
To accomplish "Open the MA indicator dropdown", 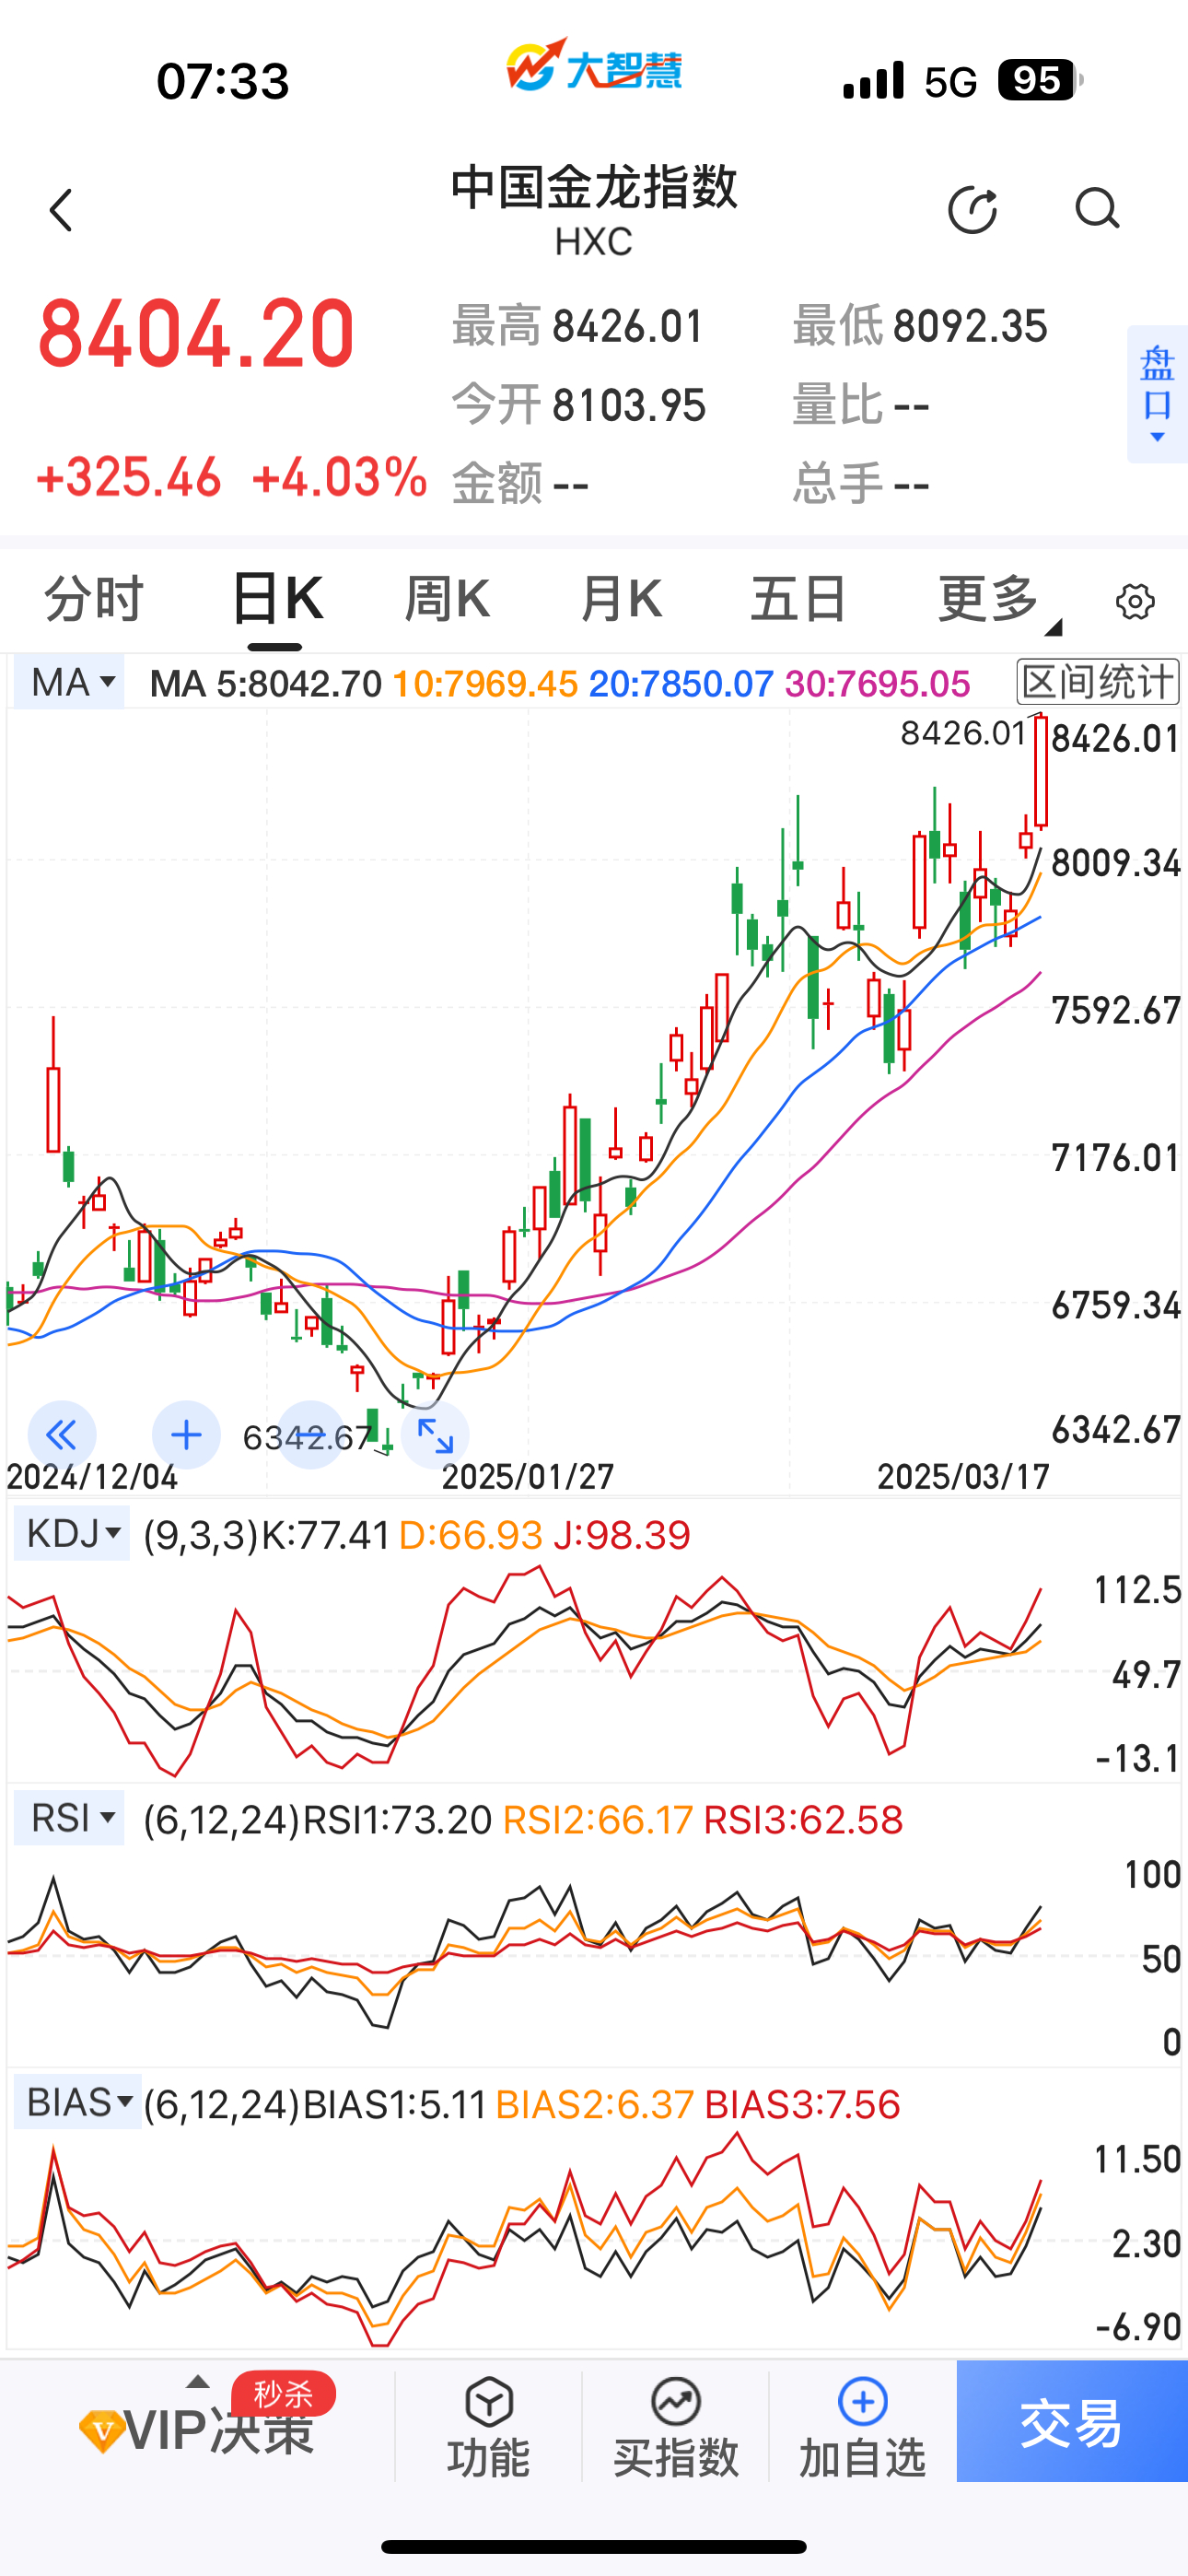I will (x=69, y=682).
